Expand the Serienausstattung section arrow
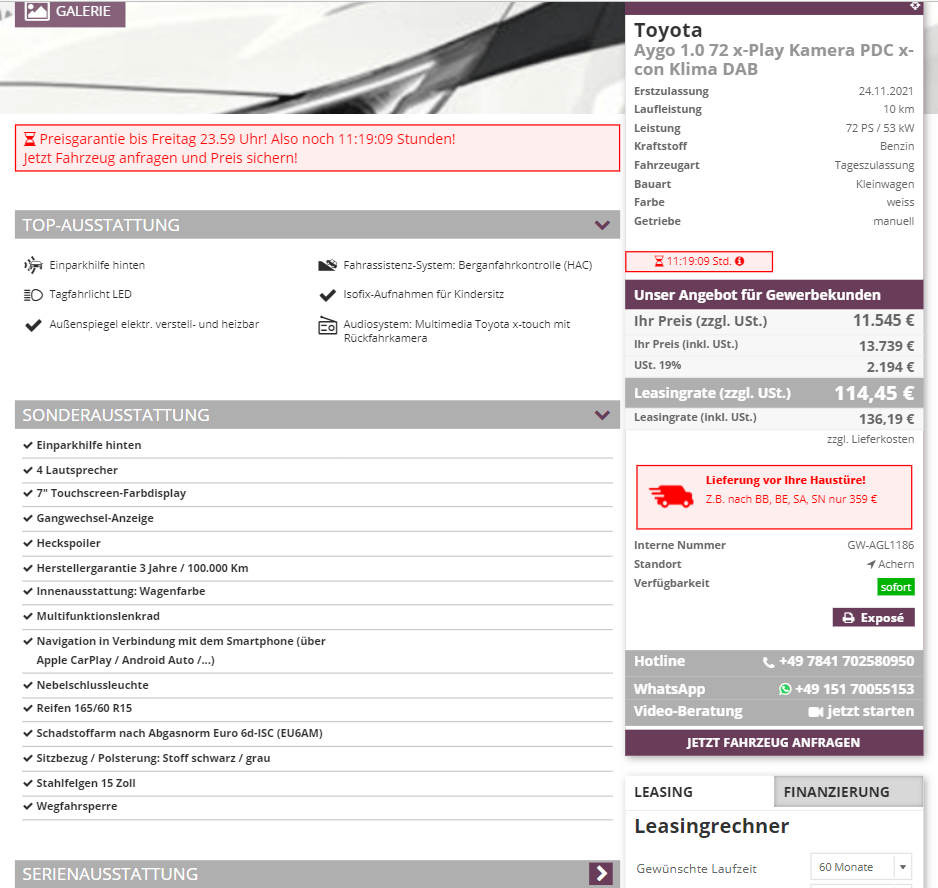938x888 pixels. point(601,873)
